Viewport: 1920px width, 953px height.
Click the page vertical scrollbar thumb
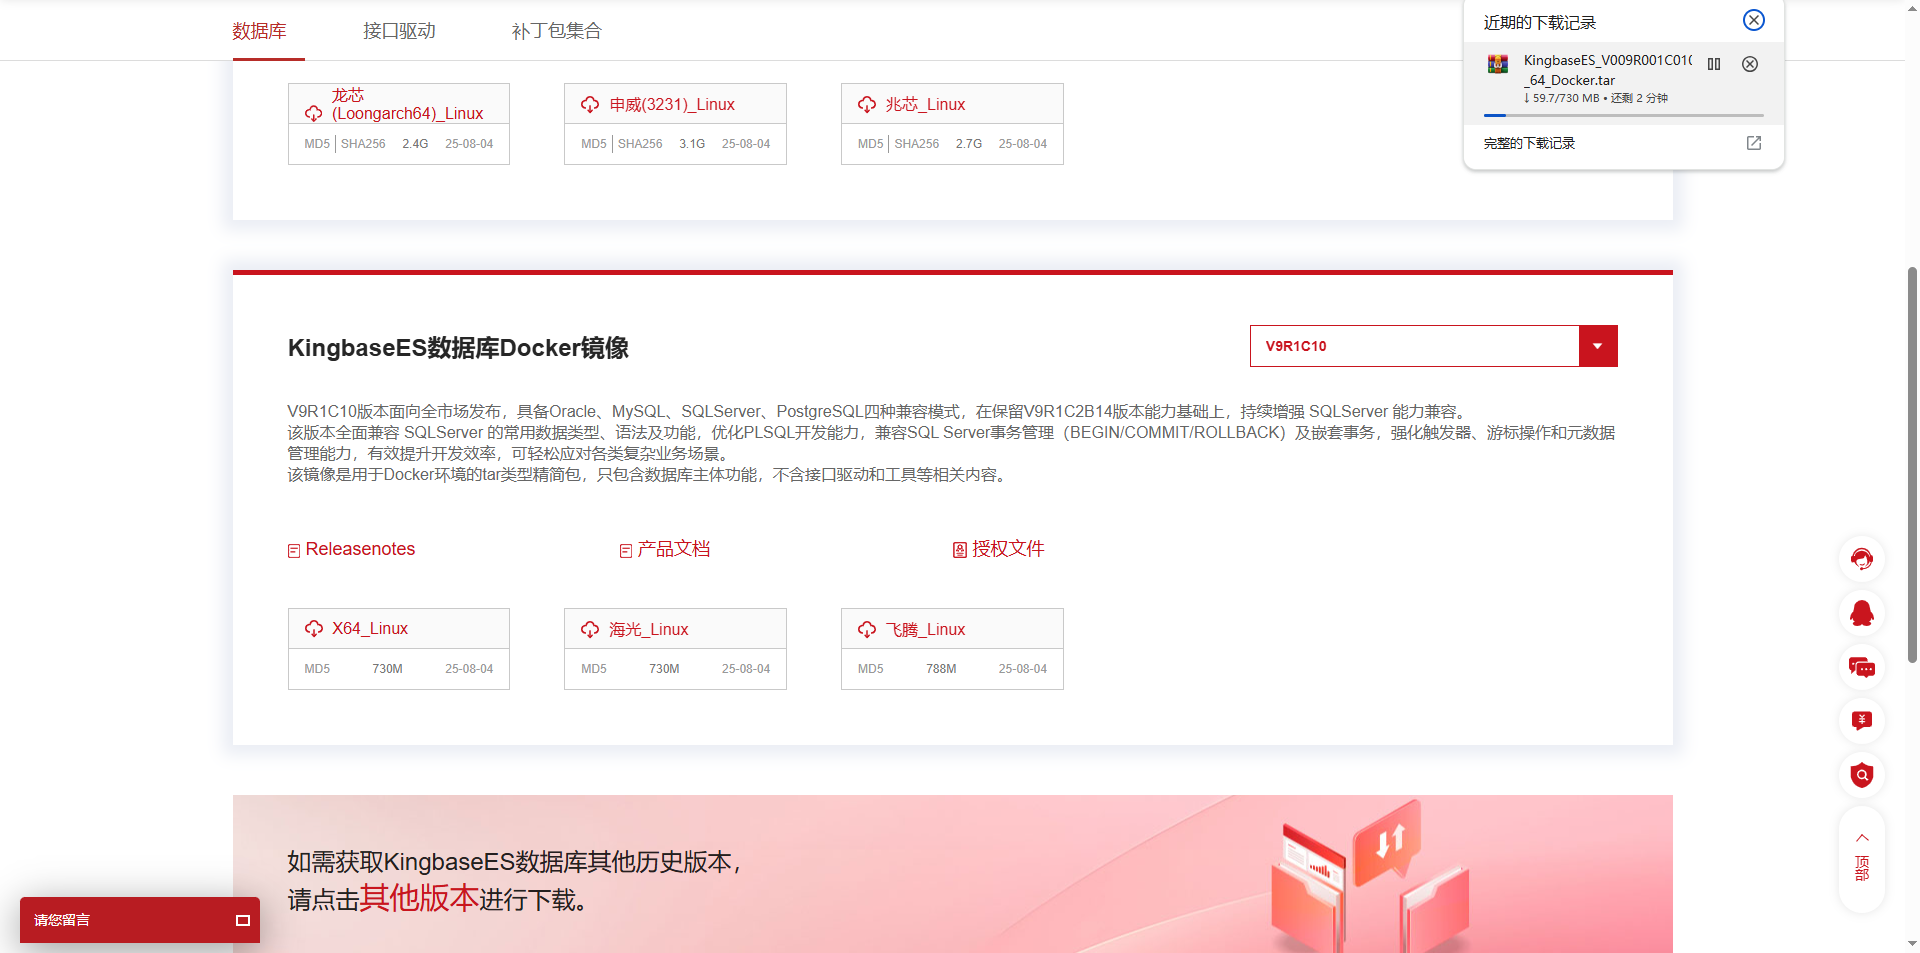pyautogui.click(x=1912, y=464)
